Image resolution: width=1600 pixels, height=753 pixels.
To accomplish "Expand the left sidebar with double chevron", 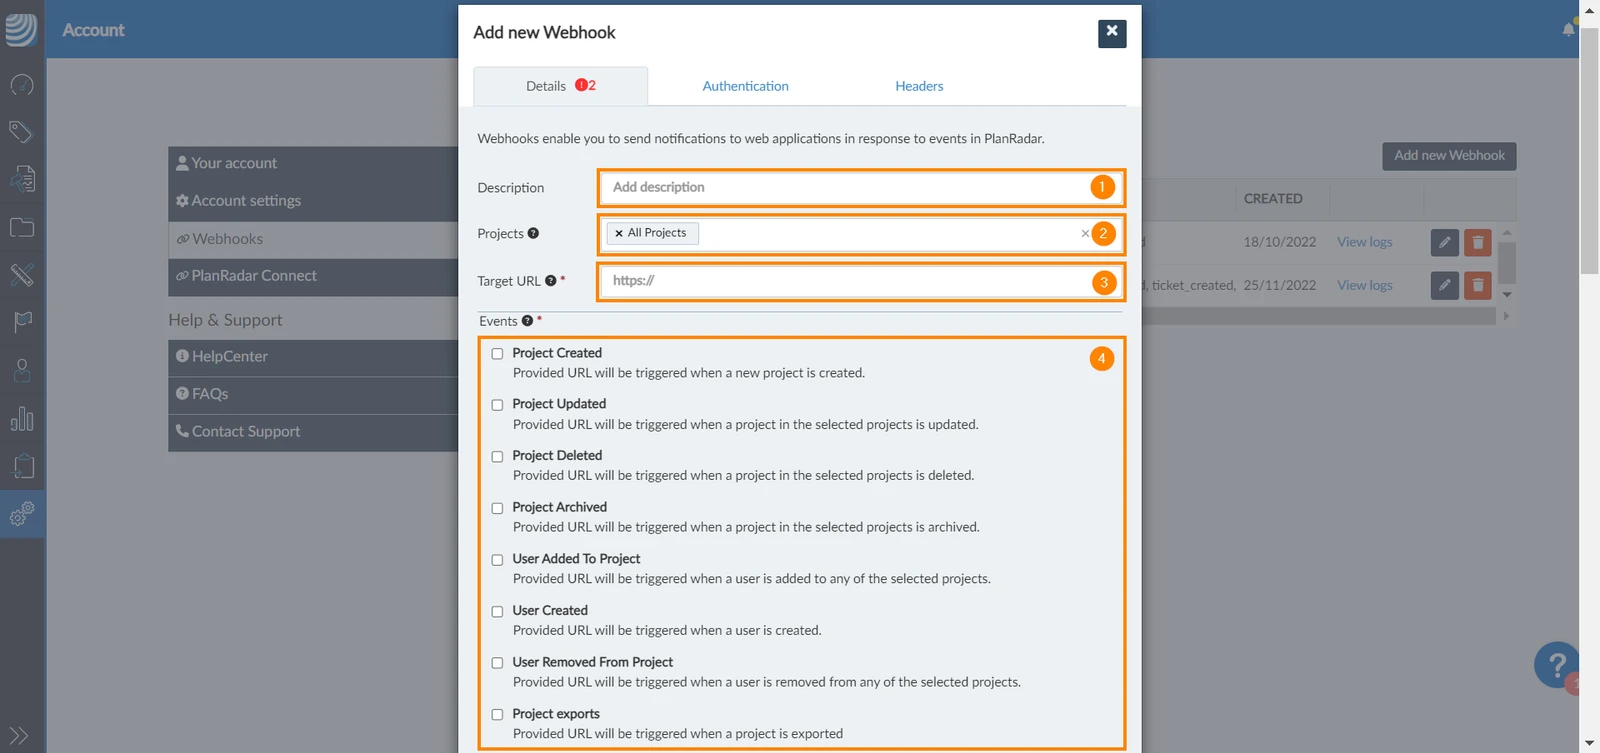I will tap(19, 736).
